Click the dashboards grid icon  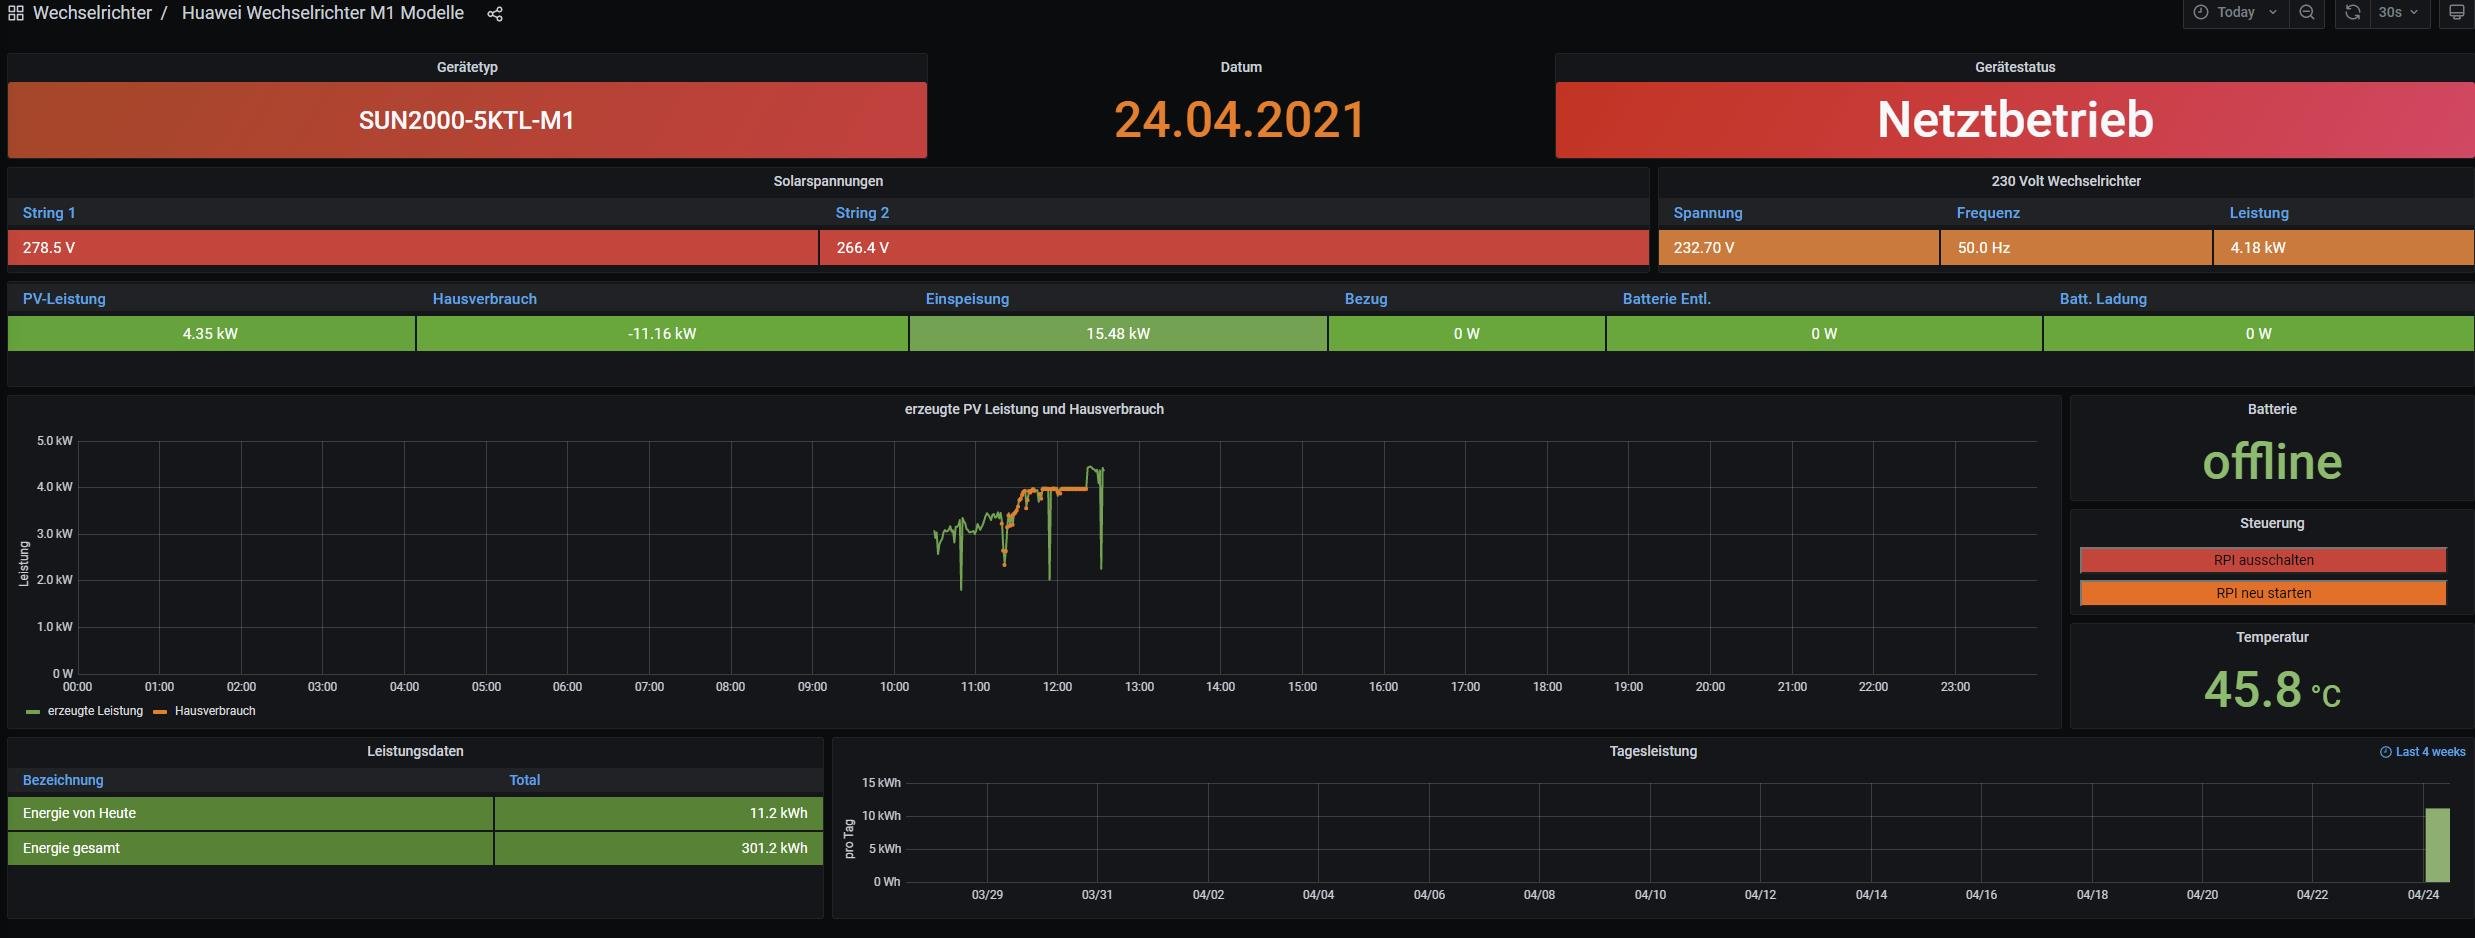(15, 13)
